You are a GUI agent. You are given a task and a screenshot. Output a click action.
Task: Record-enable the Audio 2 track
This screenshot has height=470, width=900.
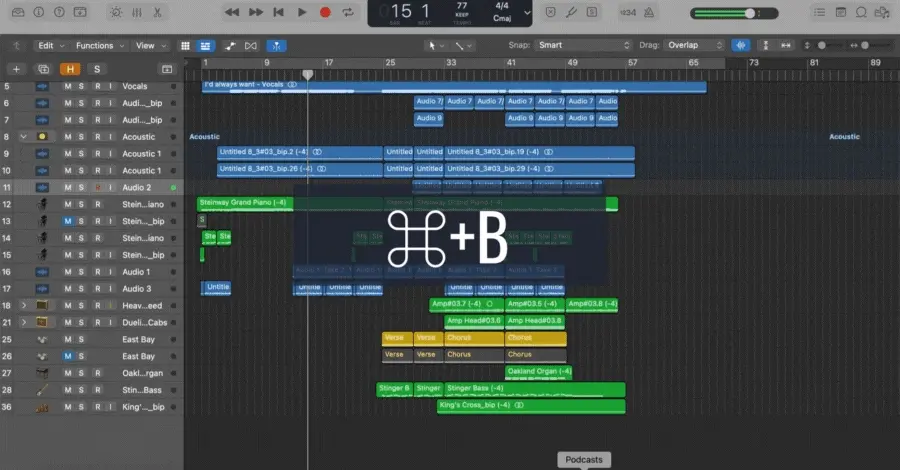coord(98,187)
